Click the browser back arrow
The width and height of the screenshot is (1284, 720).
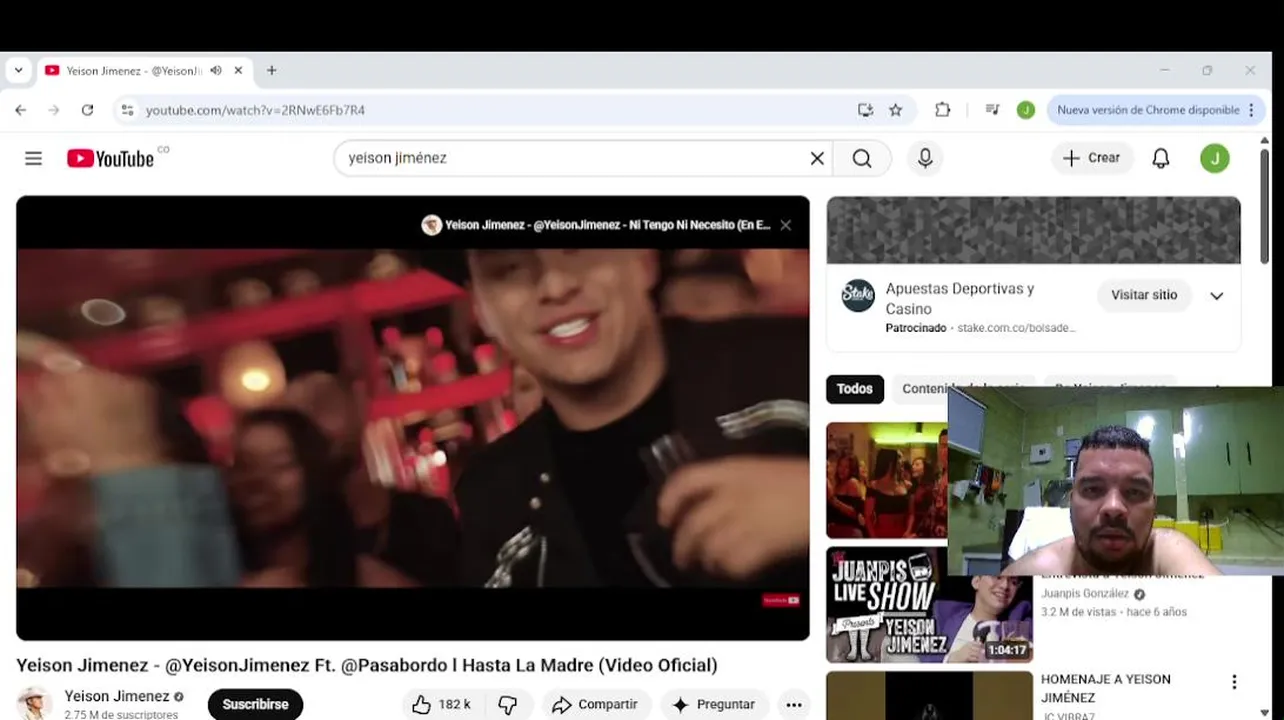pyautogui.click(x=21, y=110)
